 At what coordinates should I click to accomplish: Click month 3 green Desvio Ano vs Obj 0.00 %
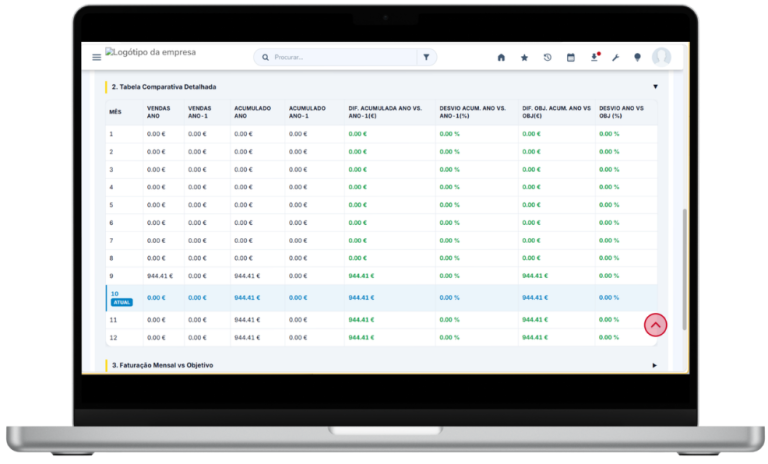click(609, 170)
